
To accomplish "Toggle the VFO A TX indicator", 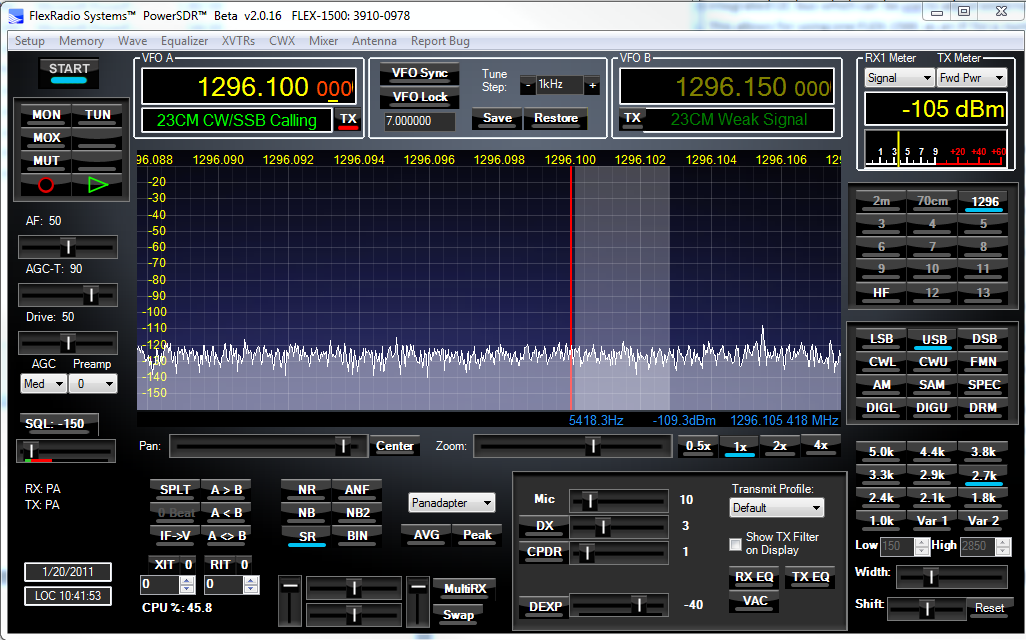I will pos(348,120).
